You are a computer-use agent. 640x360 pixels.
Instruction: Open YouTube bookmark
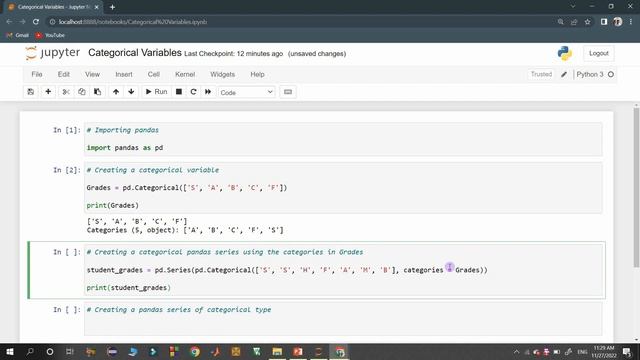coord(50,36)
